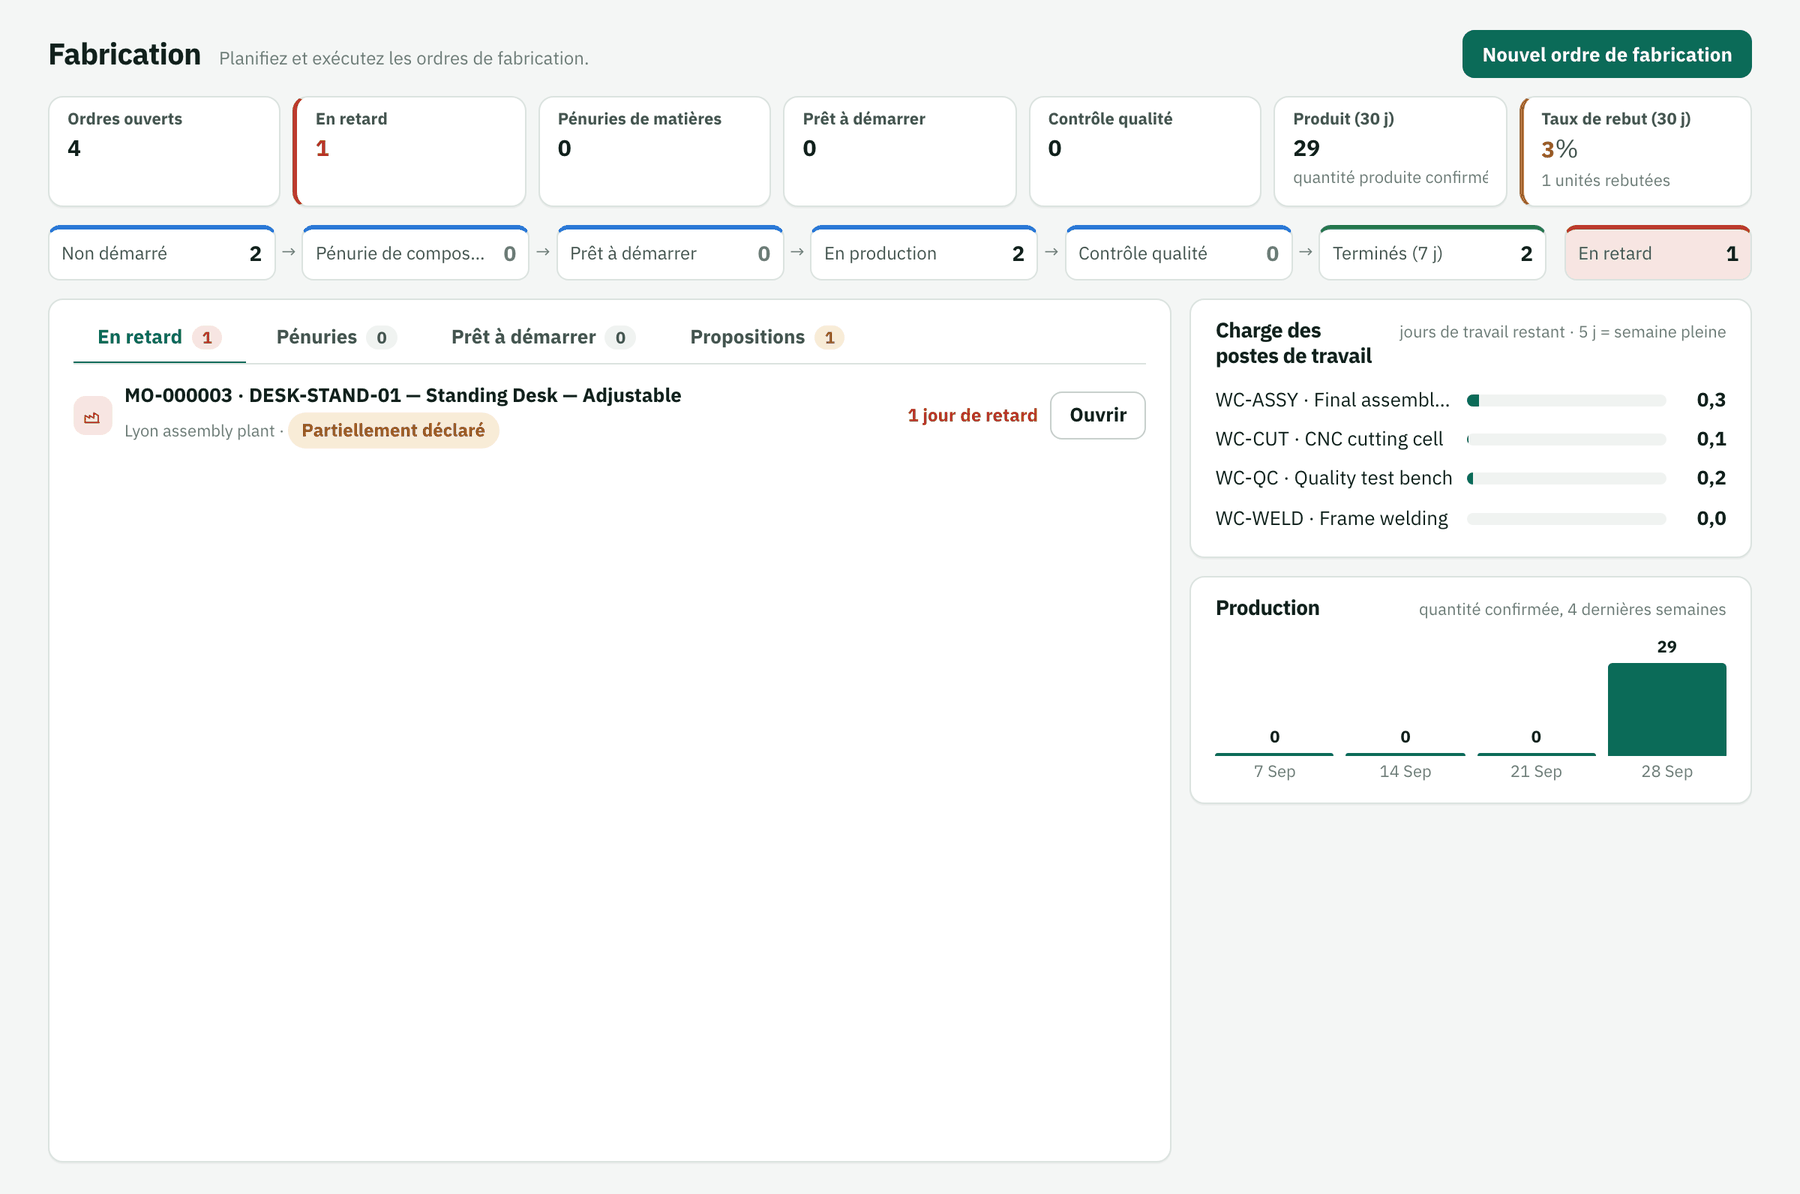Screen dimensions: 1800x1194
Task: Filter by Non démarré stage
Action: pos(161,253)
